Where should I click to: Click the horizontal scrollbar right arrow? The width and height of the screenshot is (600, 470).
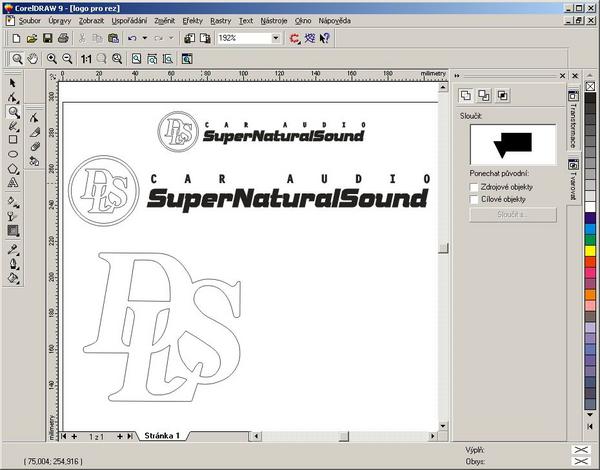coord(433,436)
